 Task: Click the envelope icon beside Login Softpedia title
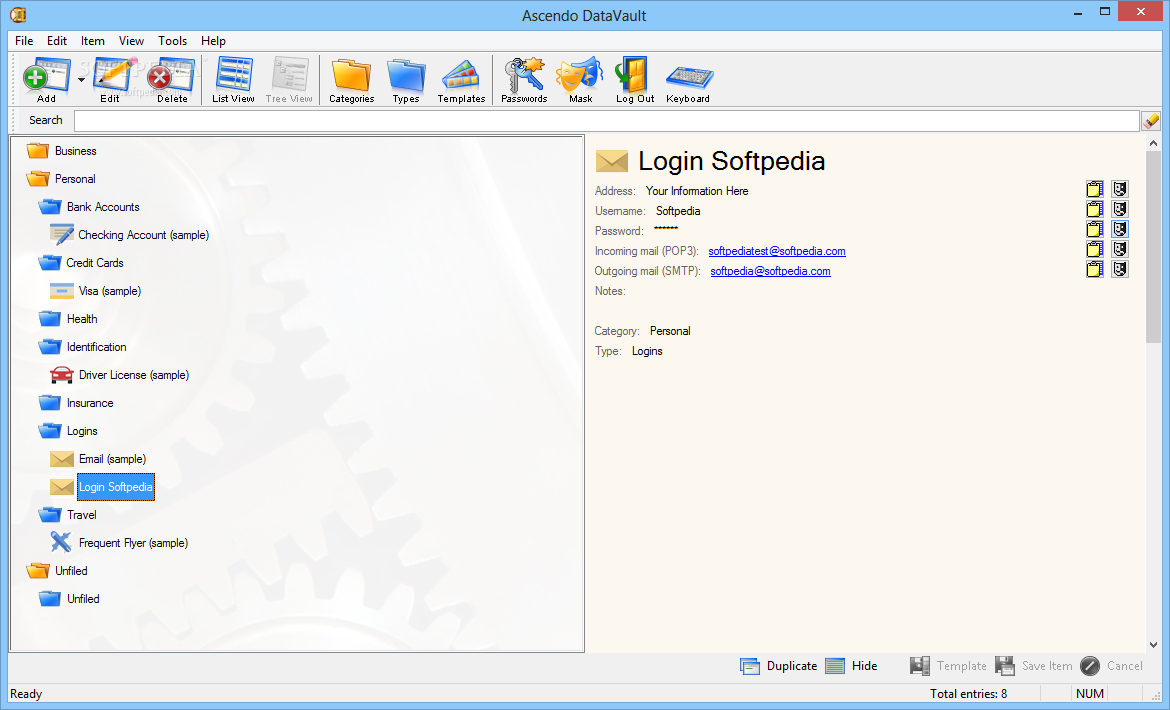[x=612, y=161]
